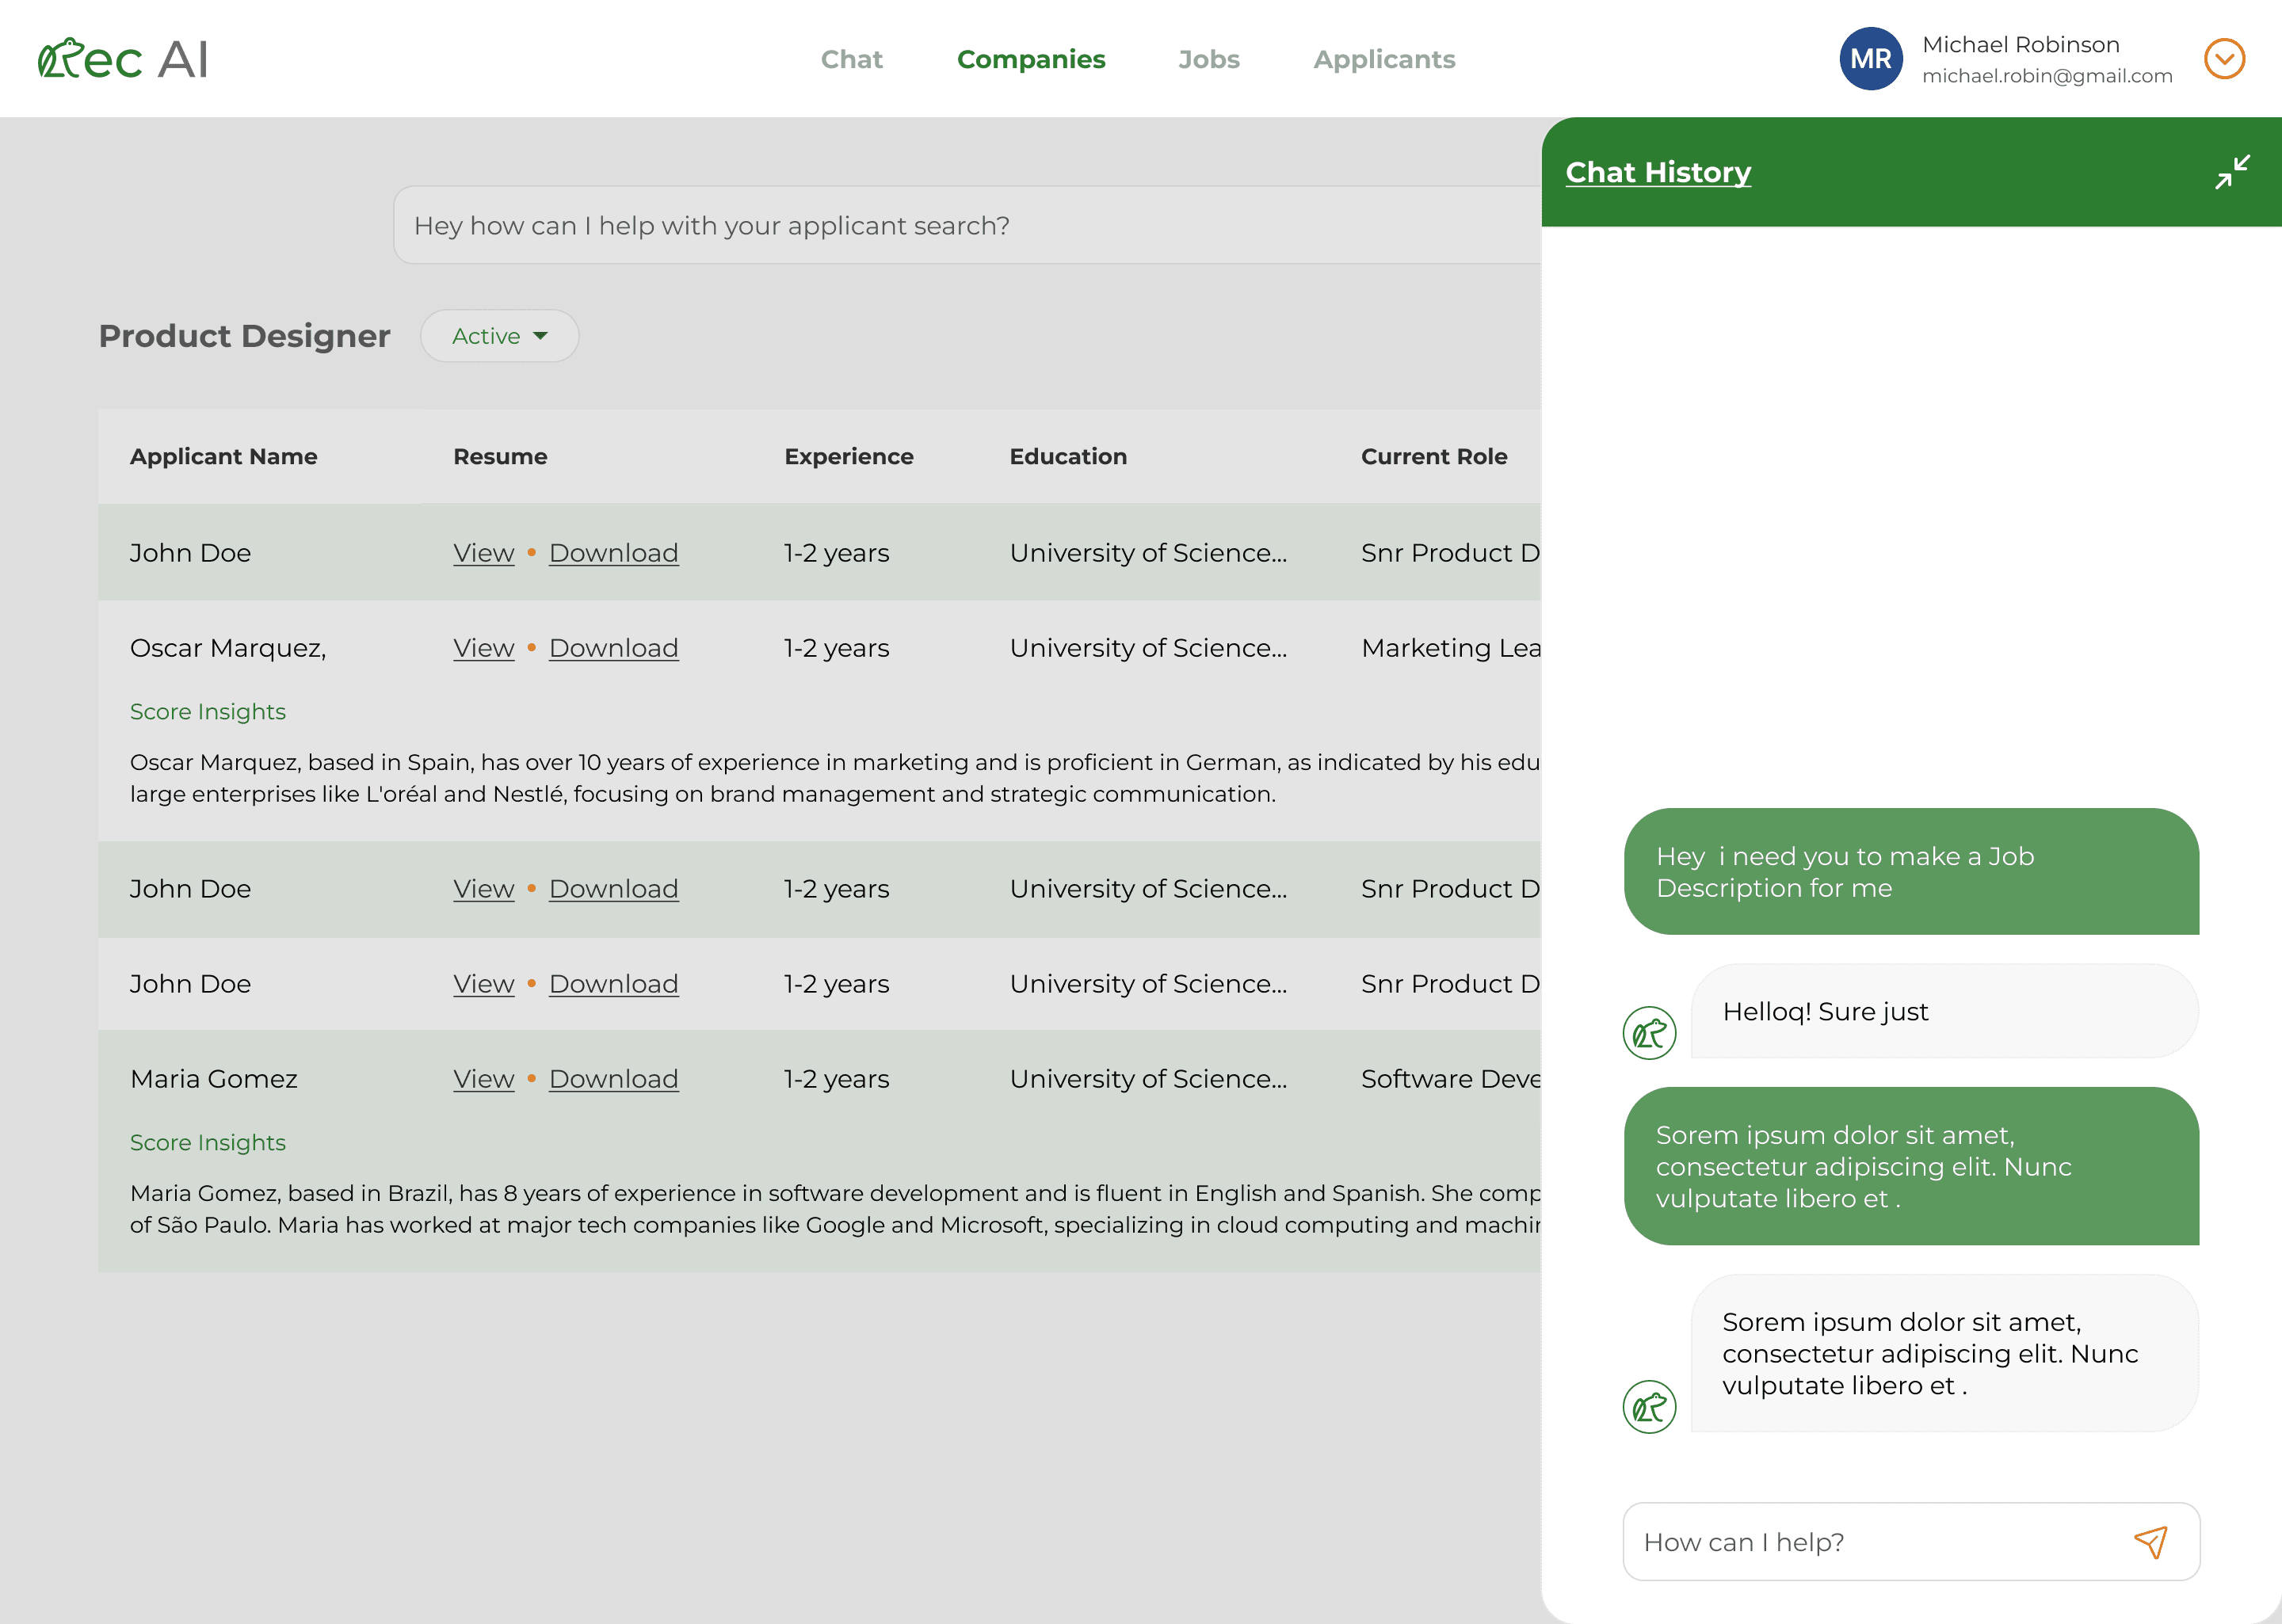The height and width of the screenshot is (1624, 2282).
Task: Click bot avatar beside Helloq message
Action: (1649, 1033)
